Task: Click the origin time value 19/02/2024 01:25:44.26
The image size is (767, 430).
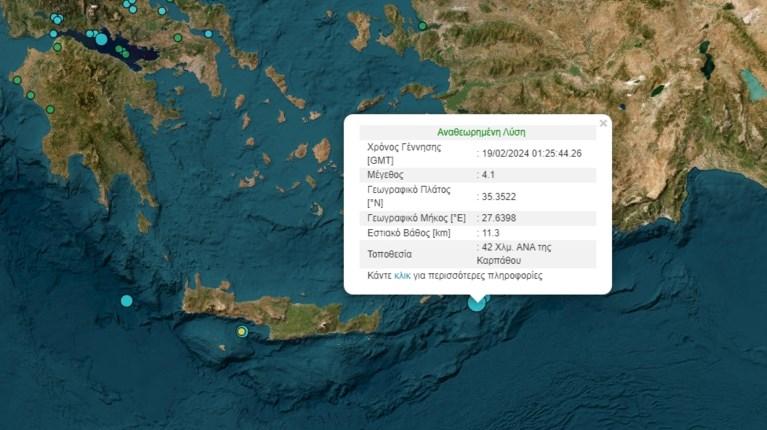Action: (530, 152)
